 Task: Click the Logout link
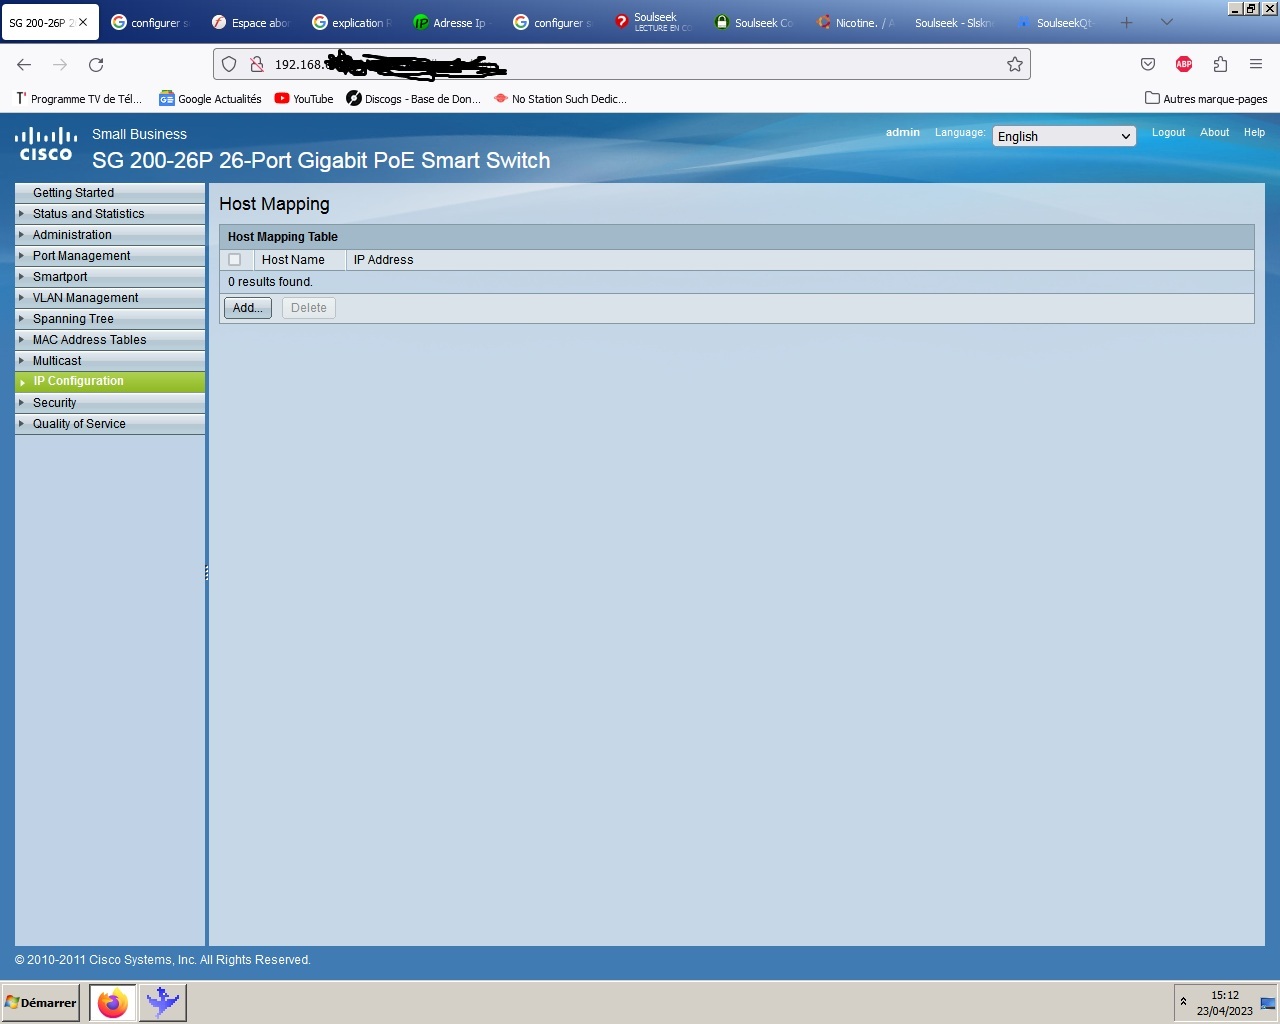[x=1168, y=132]
